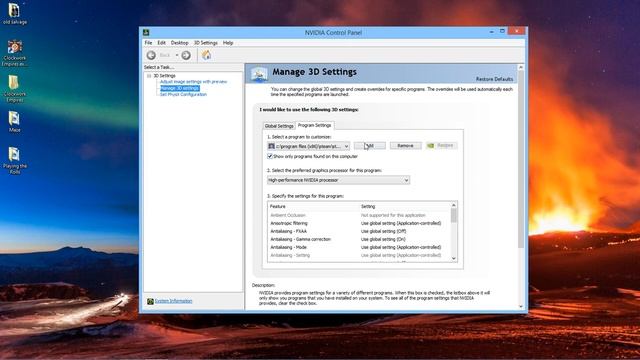The height and width of the screenshot is (360, 640).
Task: Open the 'Playing the Rolls' desktop icon
Action: [14, 154]
